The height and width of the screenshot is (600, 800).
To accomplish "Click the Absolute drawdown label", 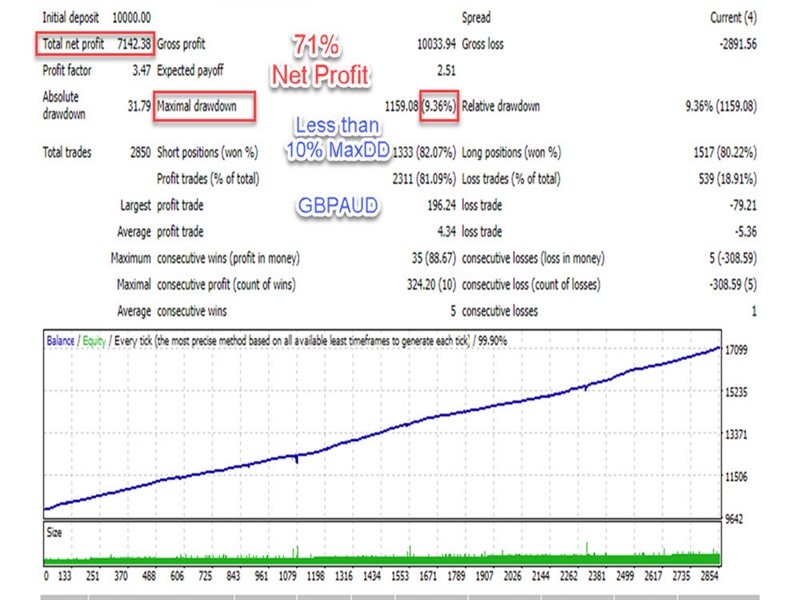I will pos(64,105).
